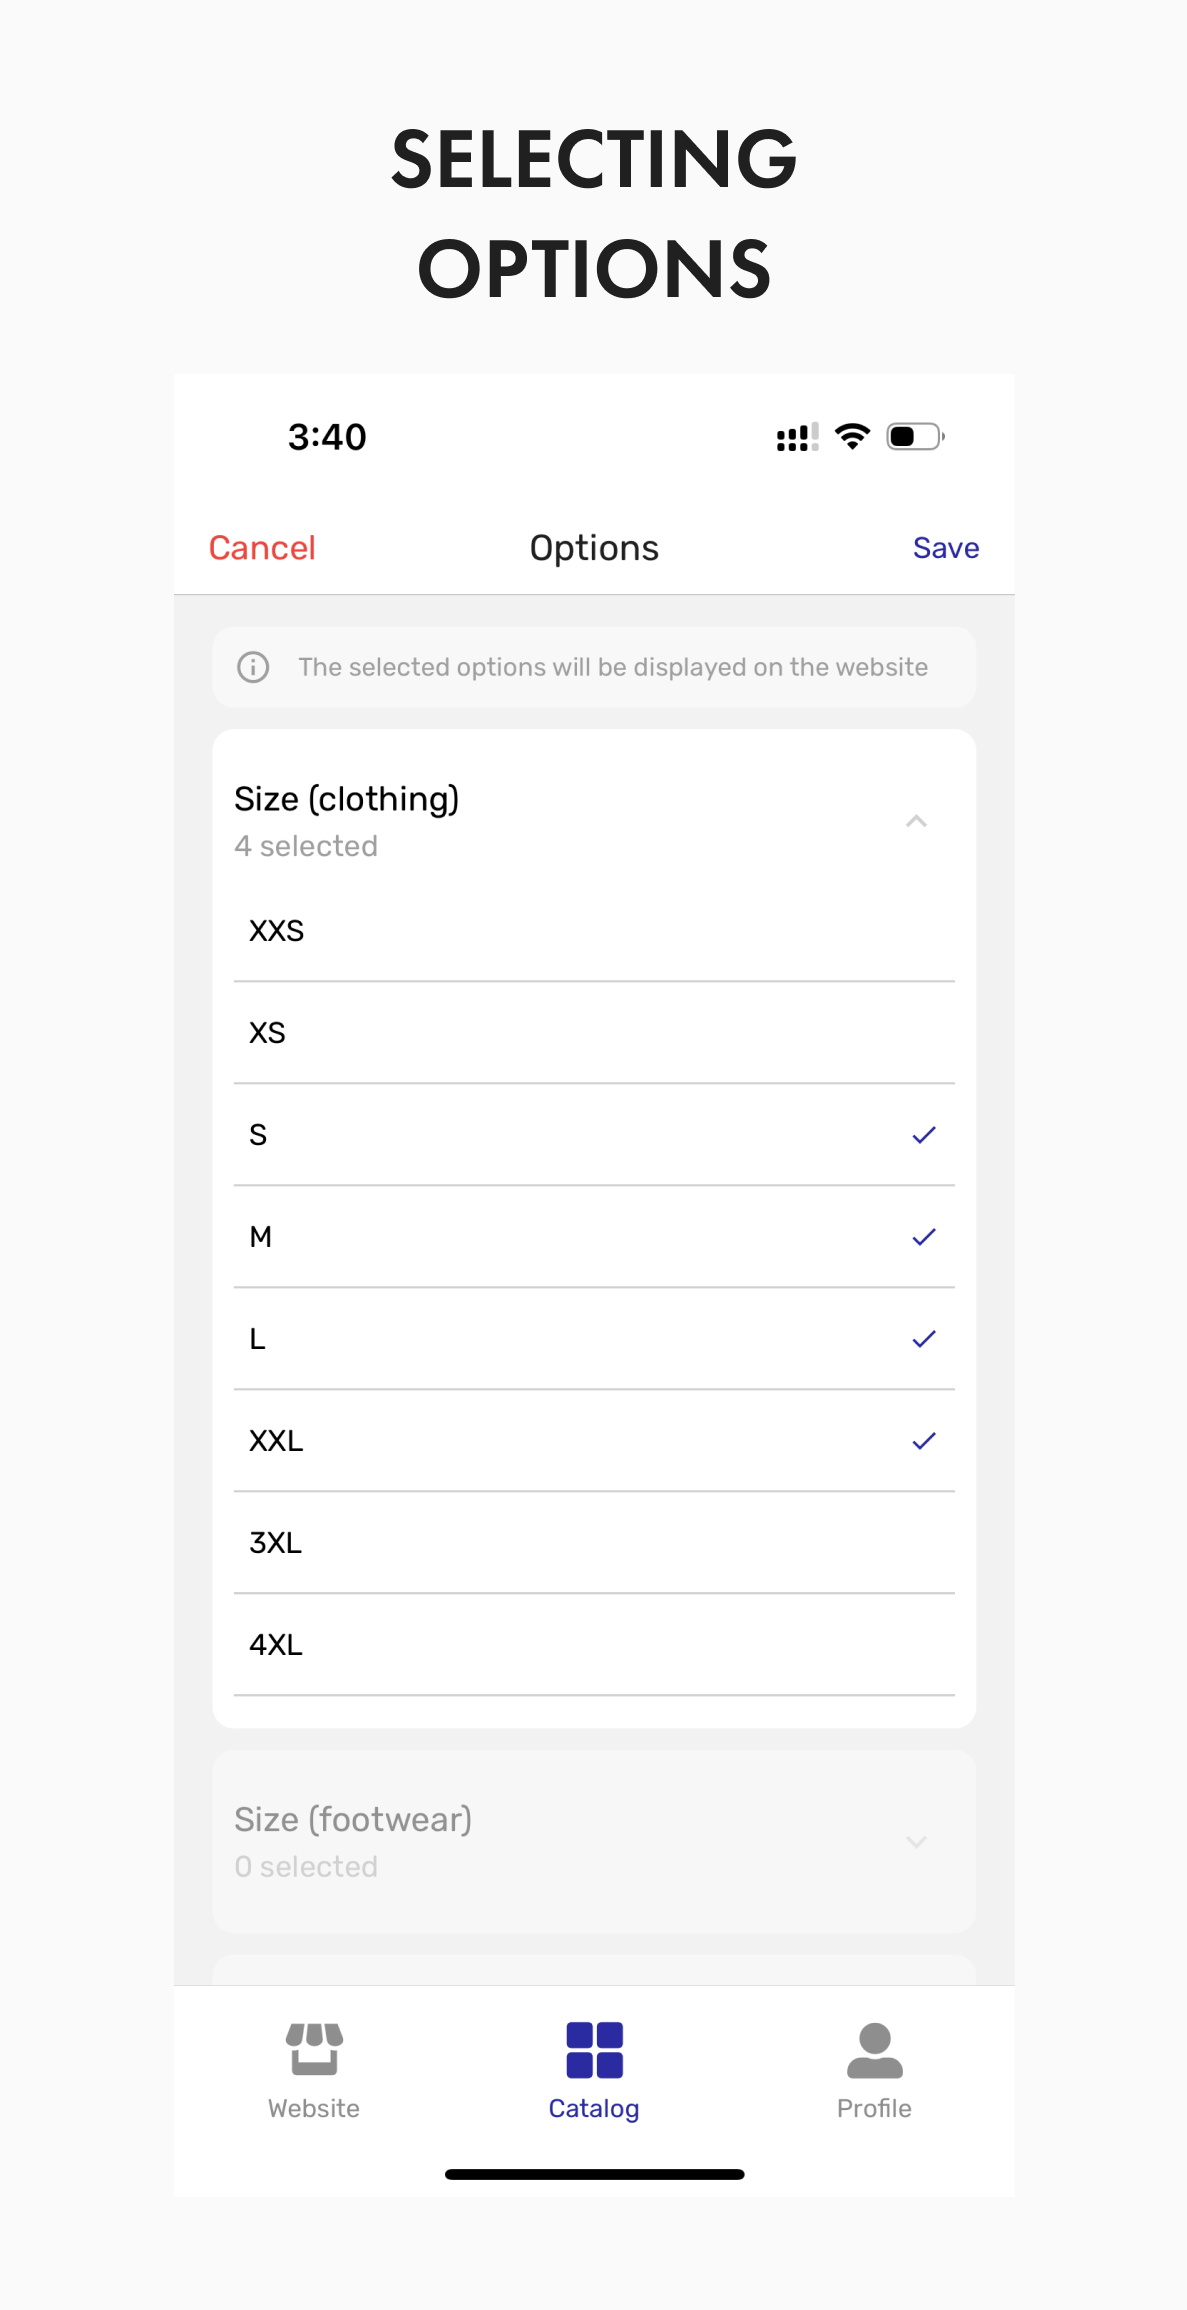Select the 3XL size row

pos(594,1543)
